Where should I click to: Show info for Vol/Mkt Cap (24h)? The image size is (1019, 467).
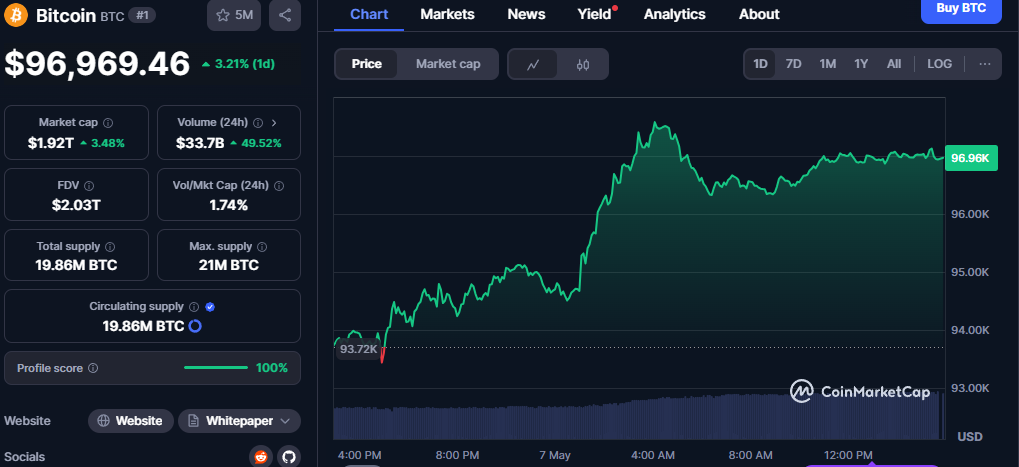[279, 186]
